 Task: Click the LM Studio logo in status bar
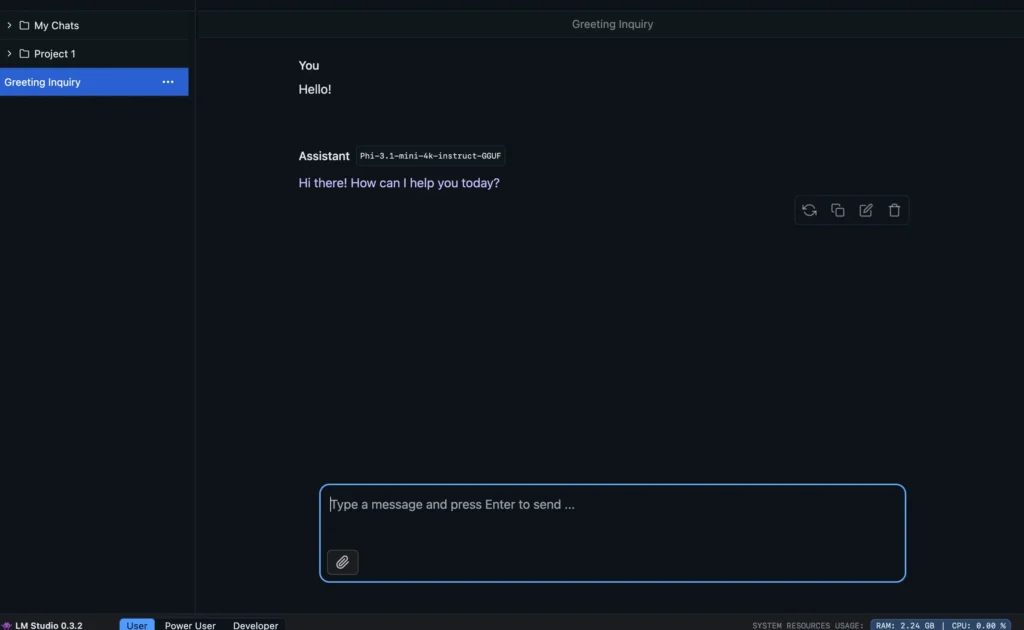[7, 625]
